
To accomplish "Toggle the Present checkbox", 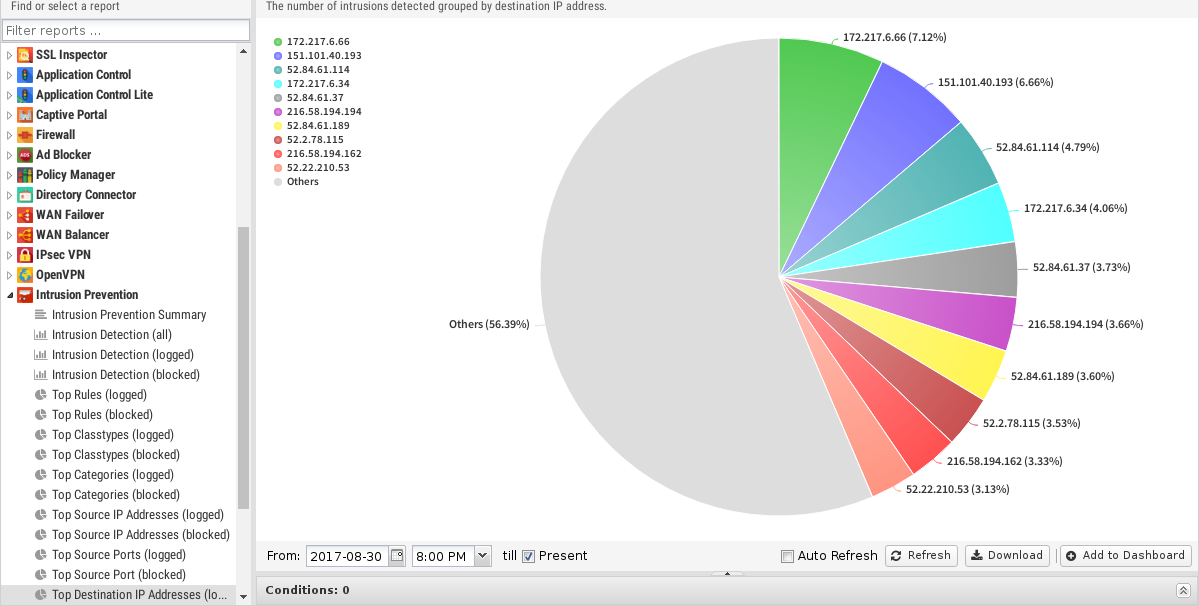I will pyautogui.click(x=528, y=556).
